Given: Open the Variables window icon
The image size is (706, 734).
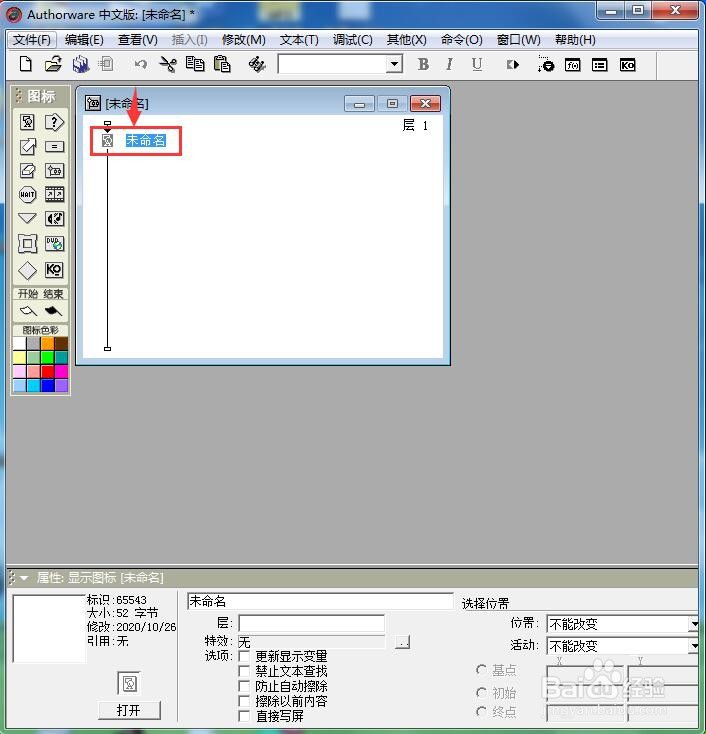Looking at the screenshot, I should point(600,65).
